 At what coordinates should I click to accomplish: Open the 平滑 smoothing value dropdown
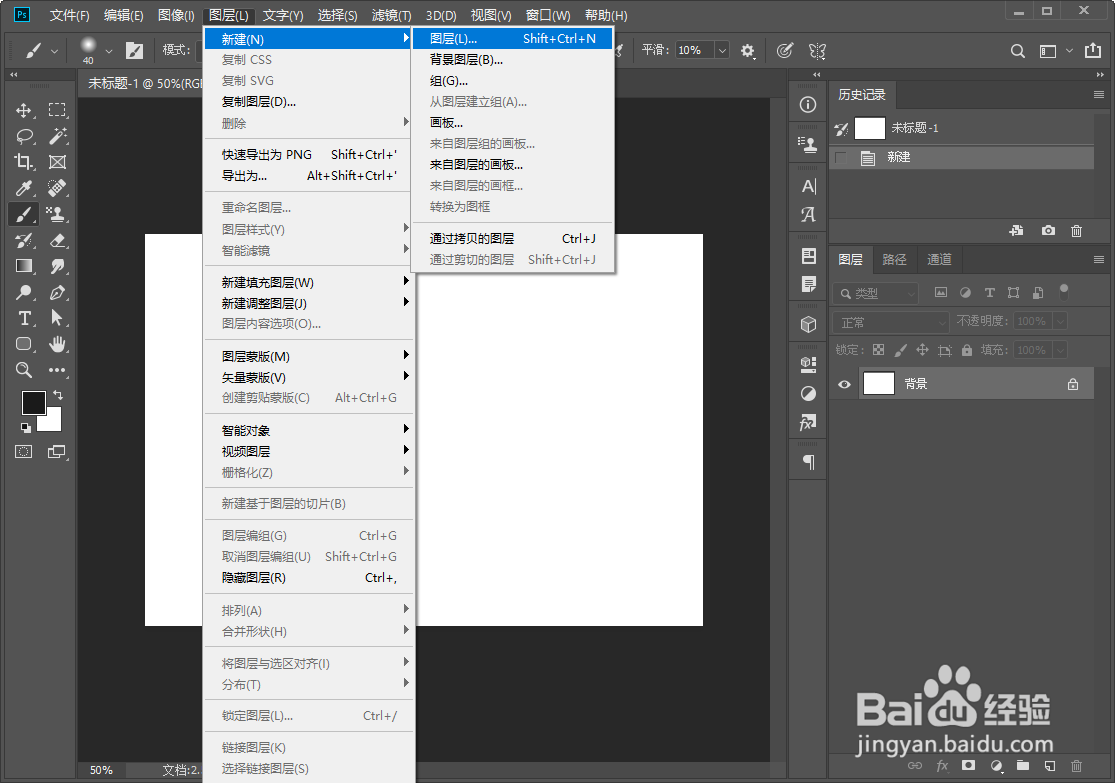click(x=722, y=50)
